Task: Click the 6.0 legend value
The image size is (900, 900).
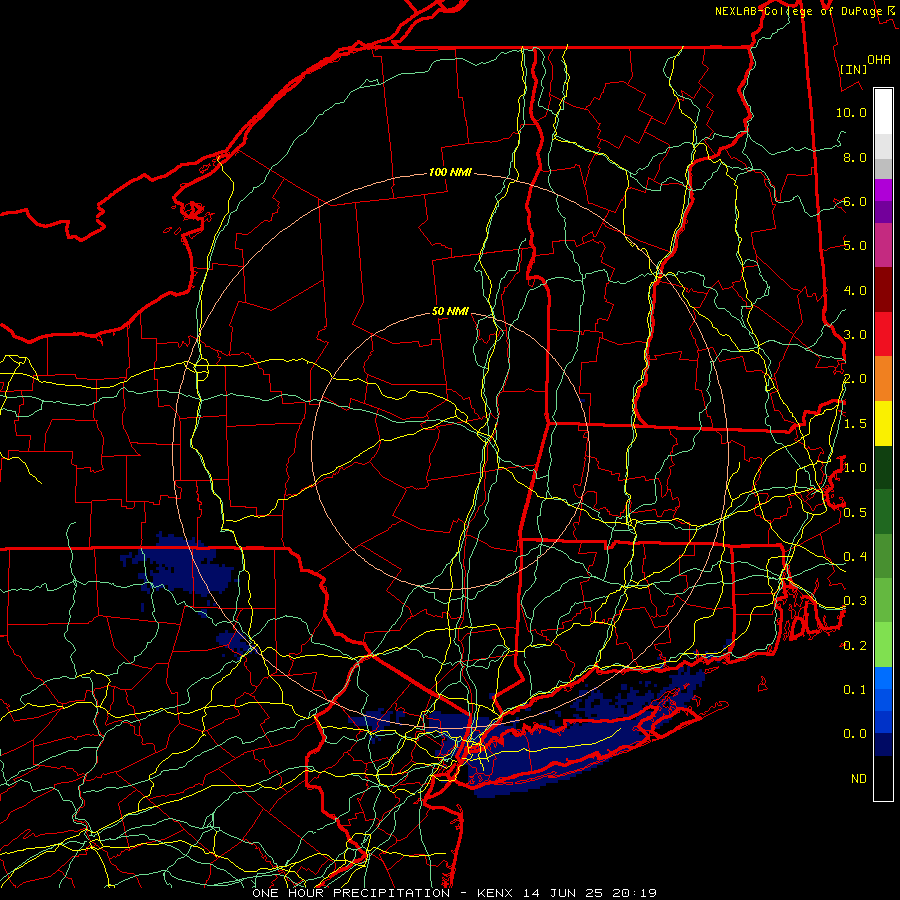Action: pos(855,201)
